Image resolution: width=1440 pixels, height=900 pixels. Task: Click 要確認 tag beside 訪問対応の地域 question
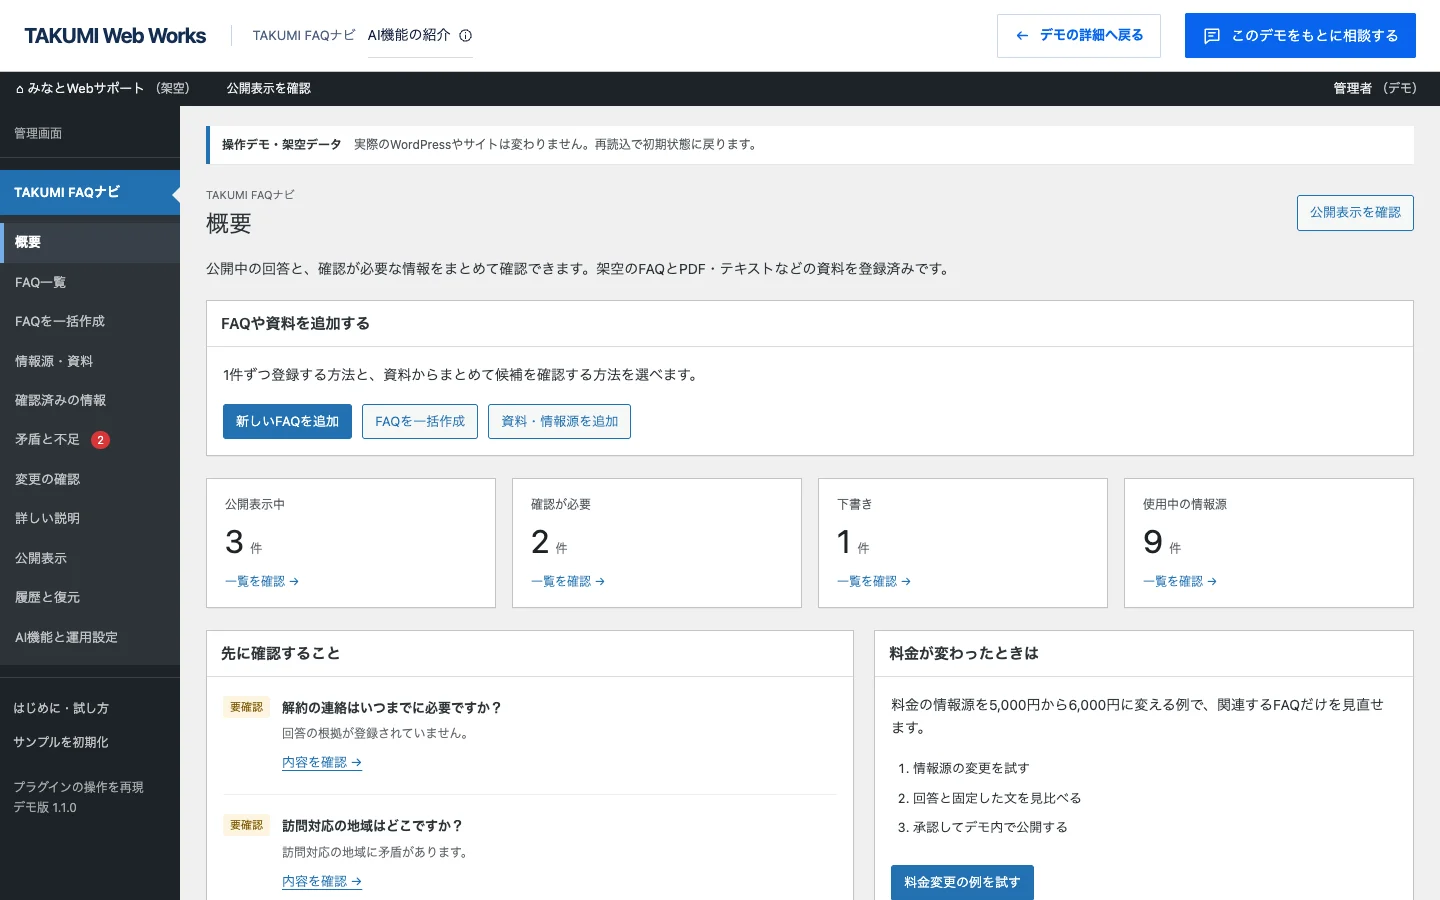point(246,825)
